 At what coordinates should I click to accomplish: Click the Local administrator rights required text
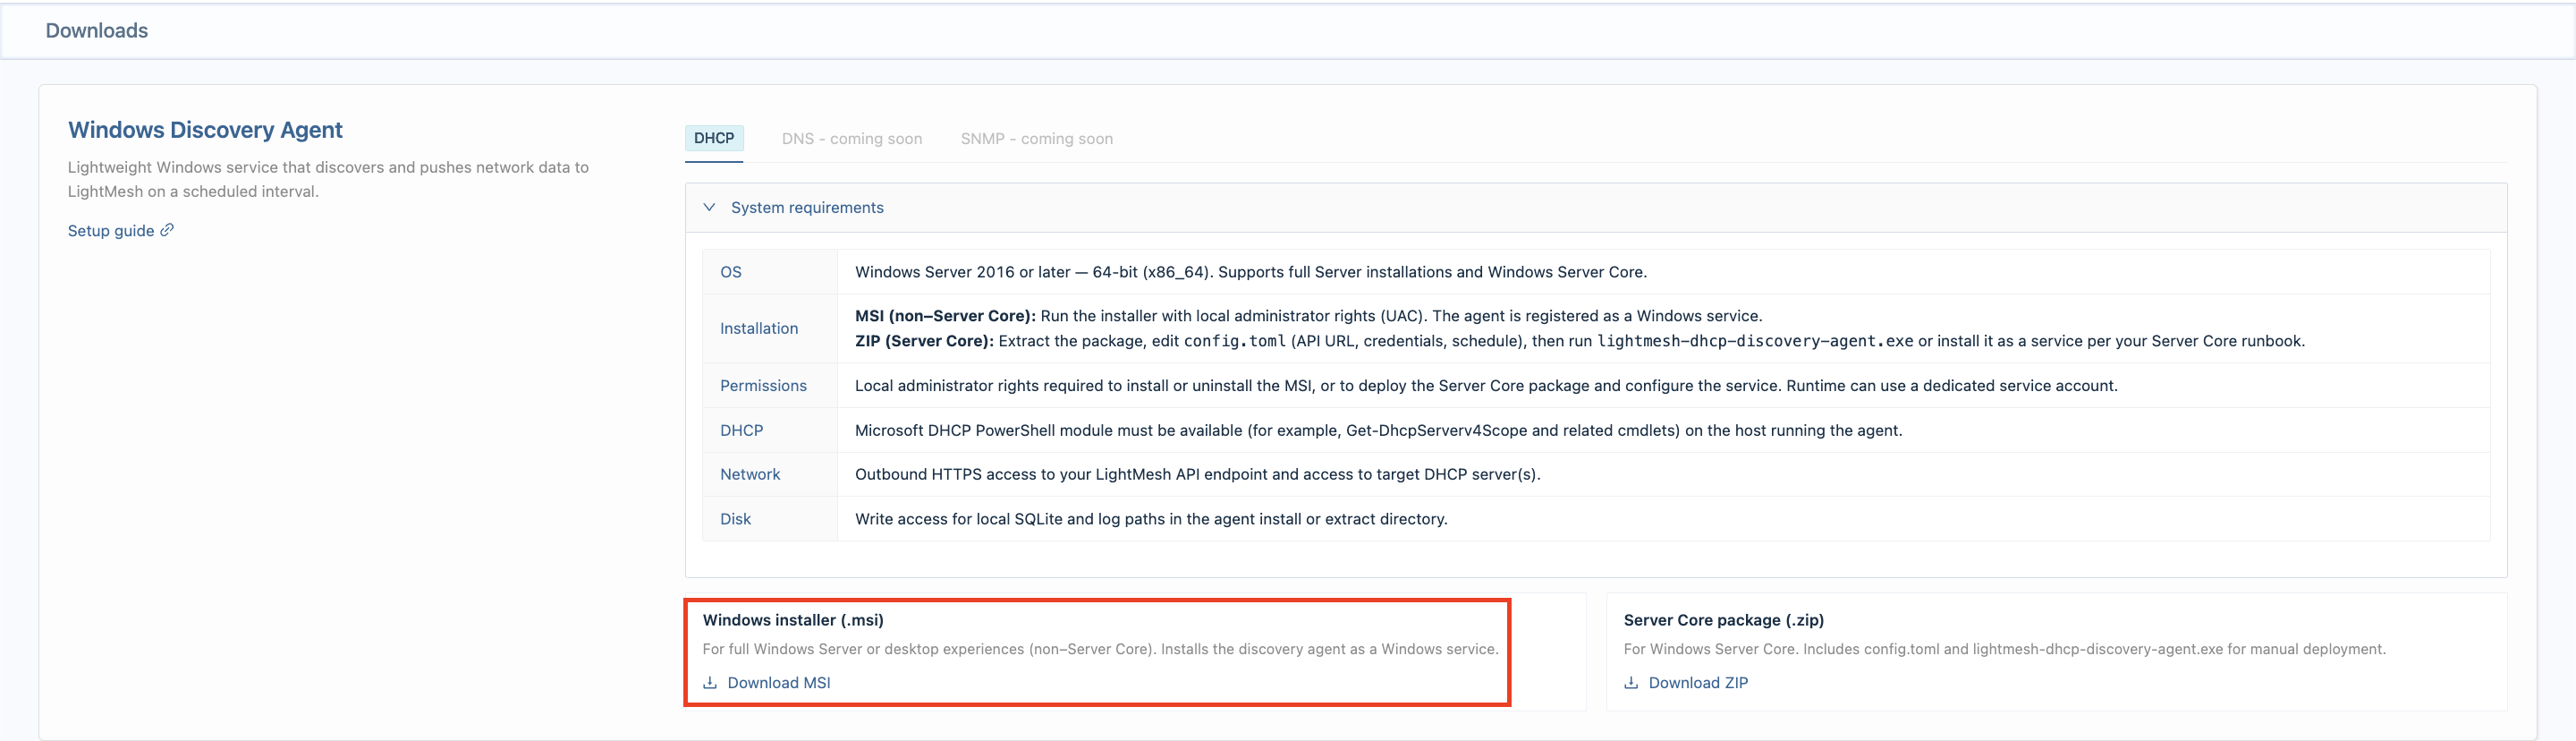pos(1486,386)
